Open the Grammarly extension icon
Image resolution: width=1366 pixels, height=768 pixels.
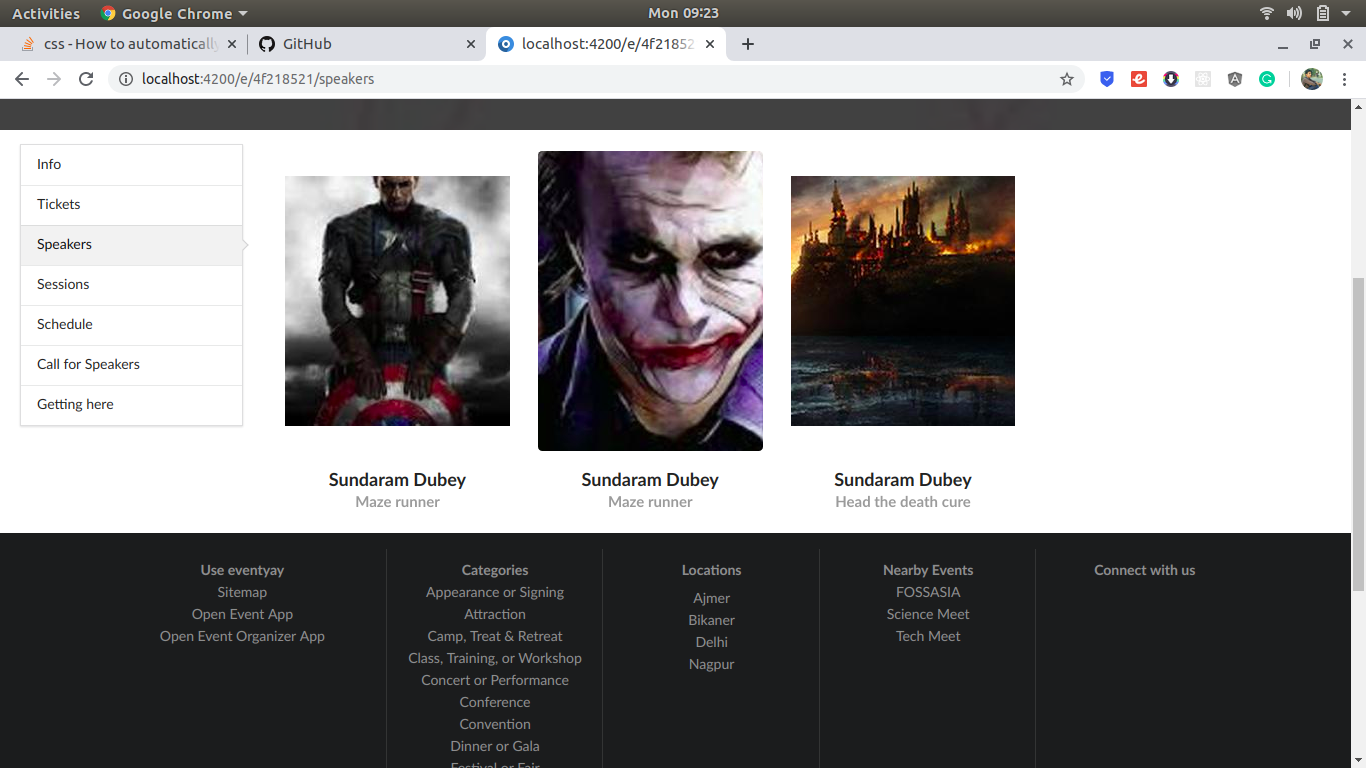(x=1267, y=79)
